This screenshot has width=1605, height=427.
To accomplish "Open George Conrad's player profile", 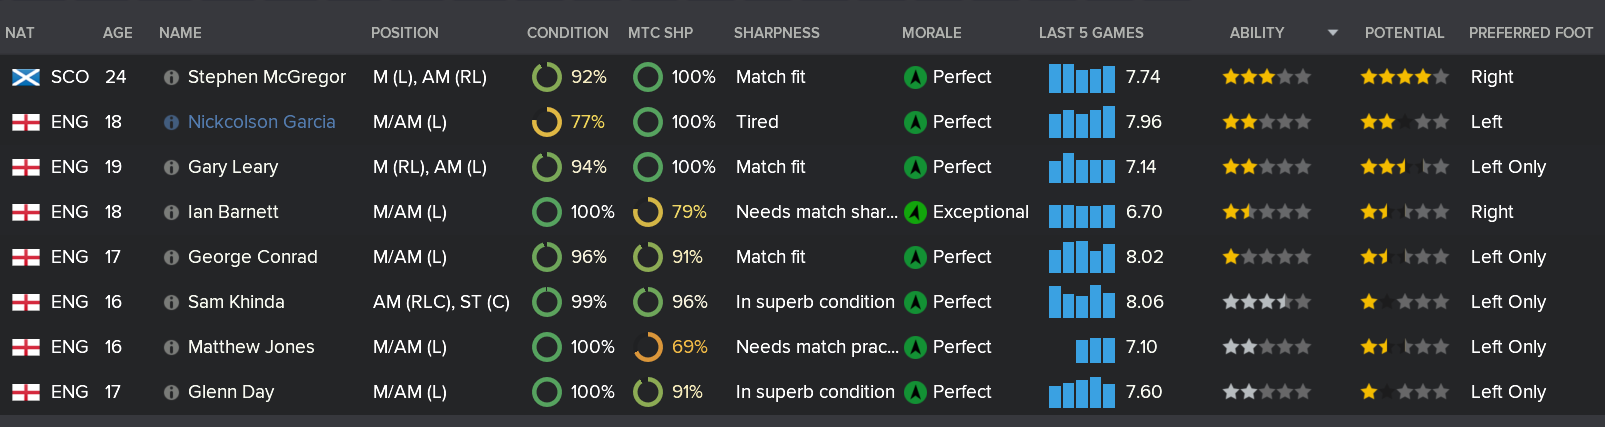I will tap(252, 257).
